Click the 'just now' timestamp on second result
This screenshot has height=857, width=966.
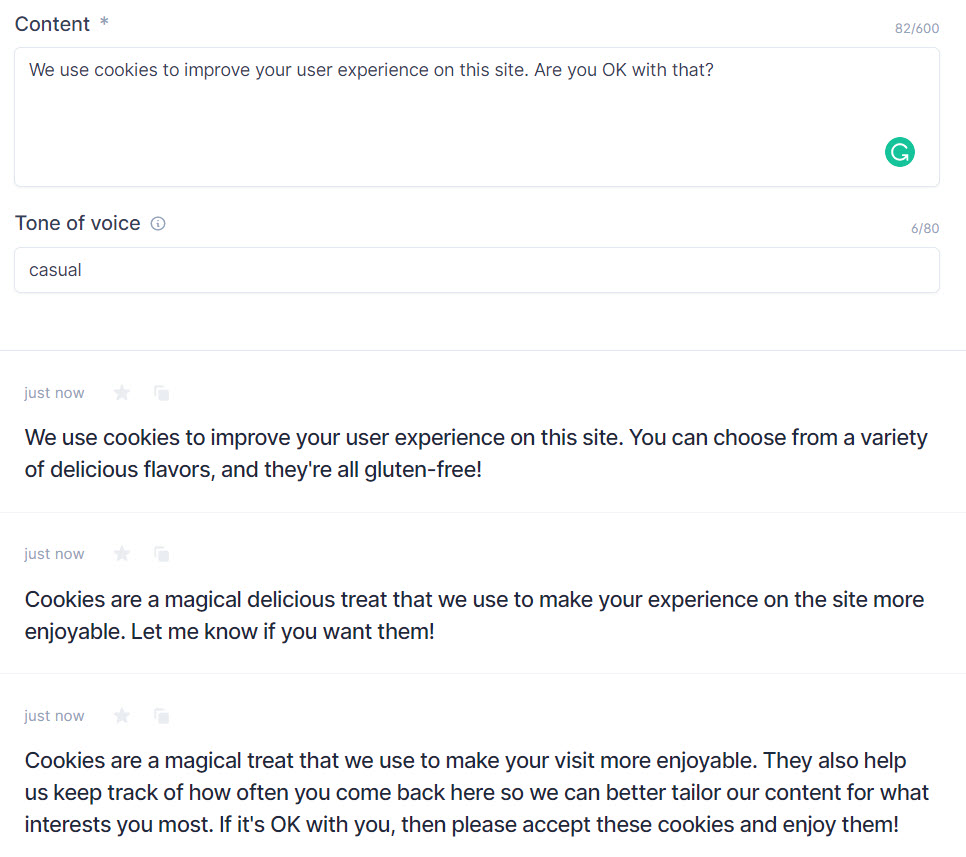pos(54,554)
